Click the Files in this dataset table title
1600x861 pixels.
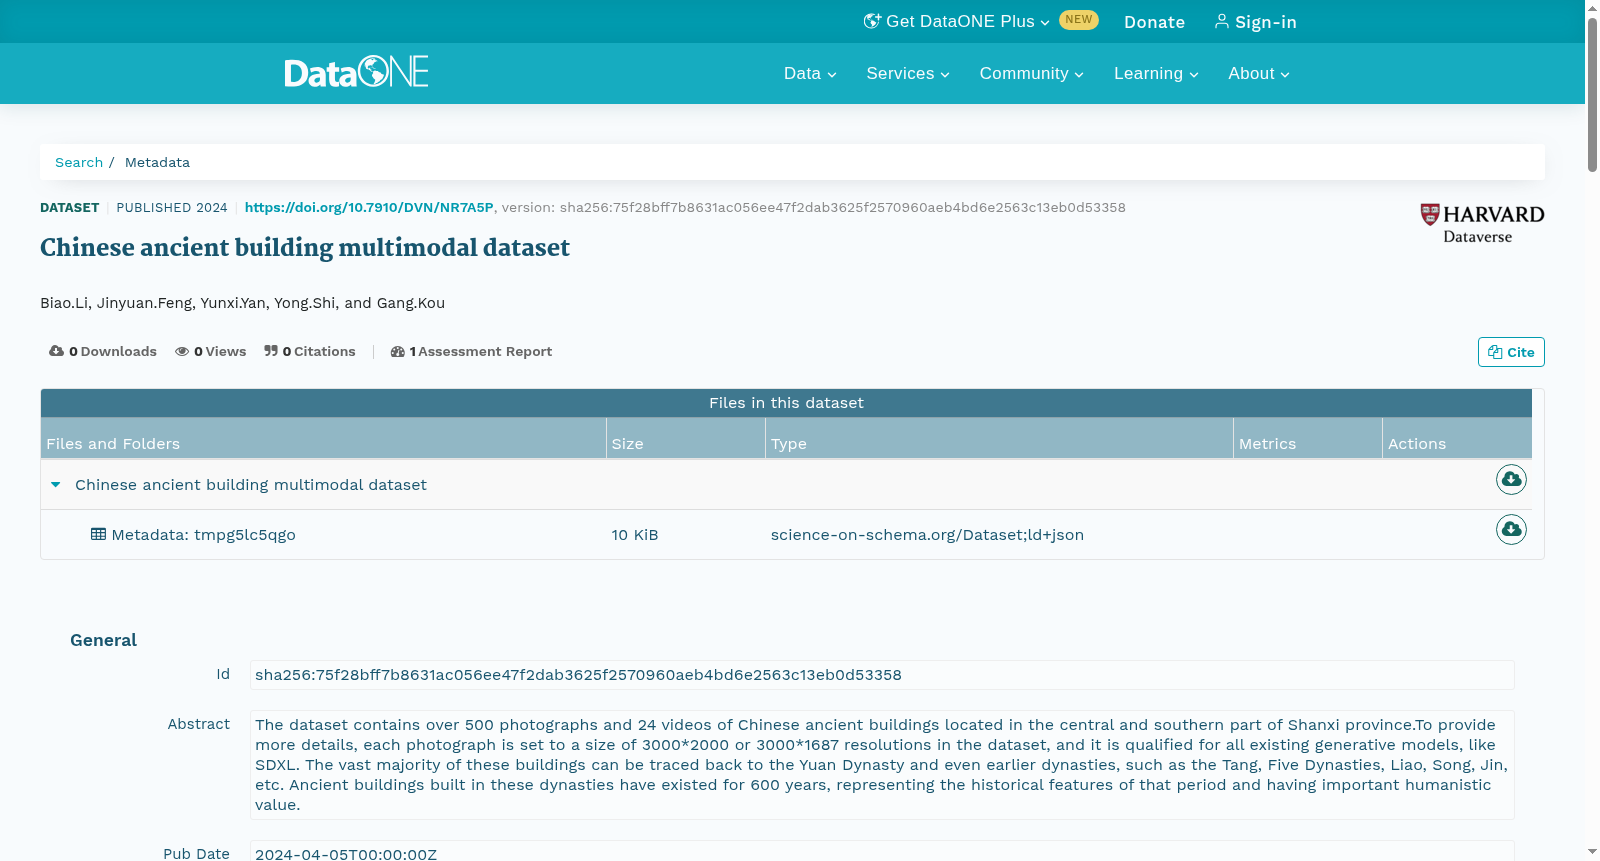[x=786, y=403]
